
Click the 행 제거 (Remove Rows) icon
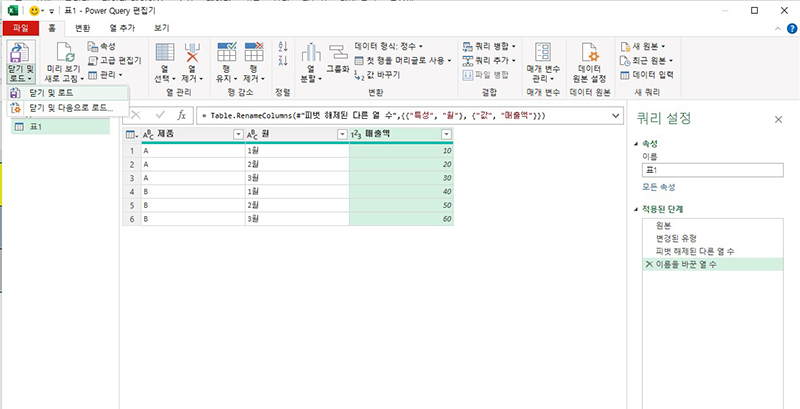(255, 54)
